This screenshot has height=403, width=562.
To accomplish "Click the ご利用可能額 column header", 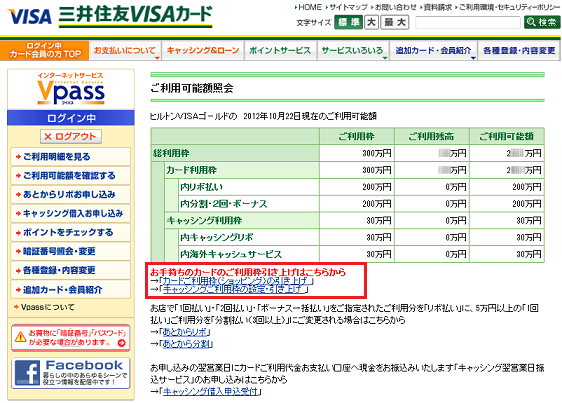I will (506, 137).
